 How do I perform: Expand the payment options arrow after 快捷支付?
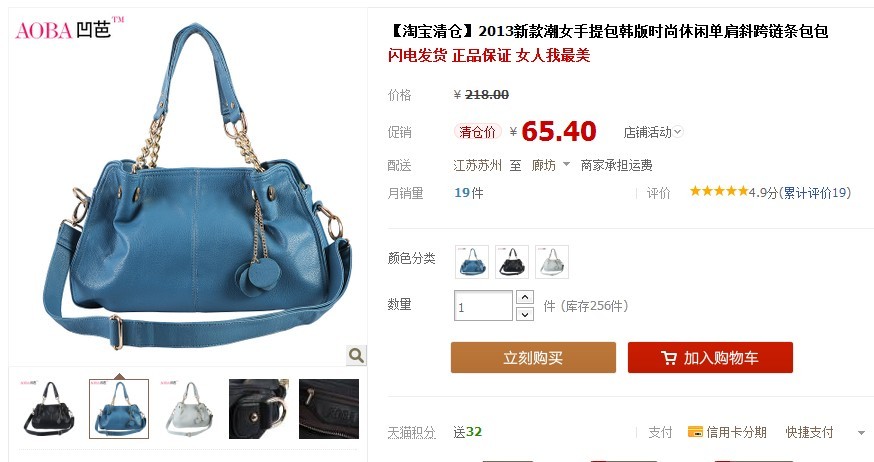pyautogui.click(x=861, y=432)
